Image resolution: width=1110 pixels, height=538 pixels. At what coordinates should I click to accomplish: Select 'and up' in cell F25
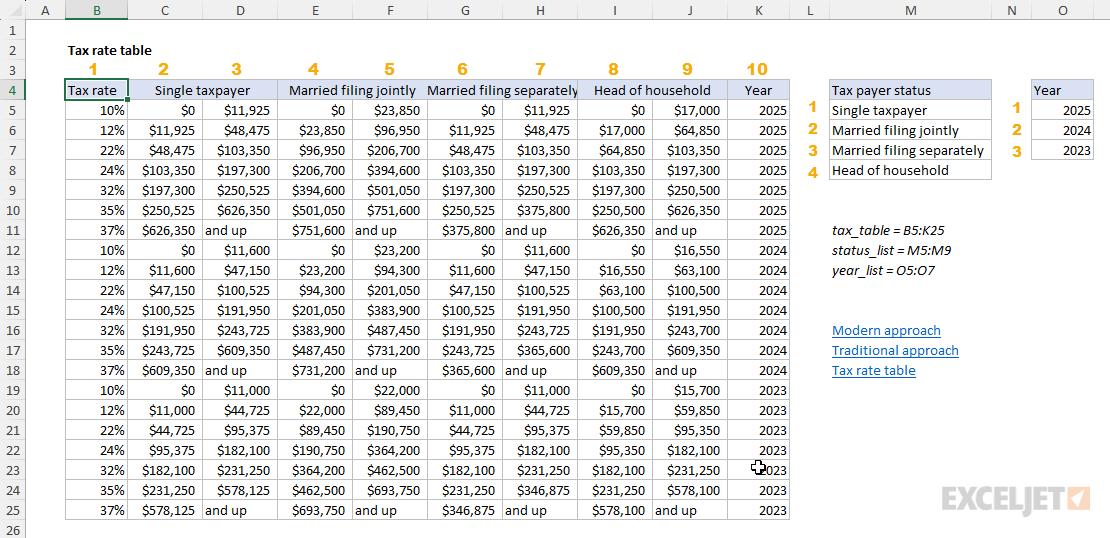[390, 510]
